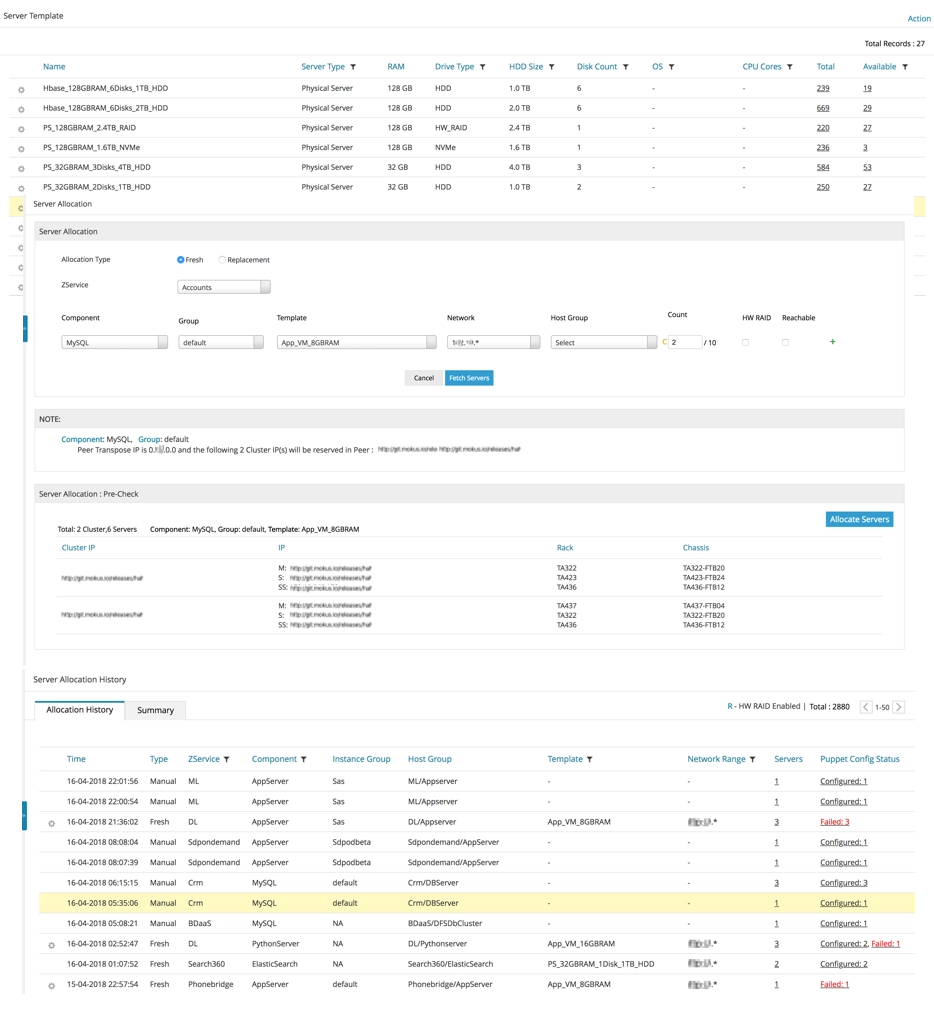Open the gear icon for Hbase_128GBRAM_6Disks_1TB_HDD
Screen dimensions: 934x1024
pos(21,90)
